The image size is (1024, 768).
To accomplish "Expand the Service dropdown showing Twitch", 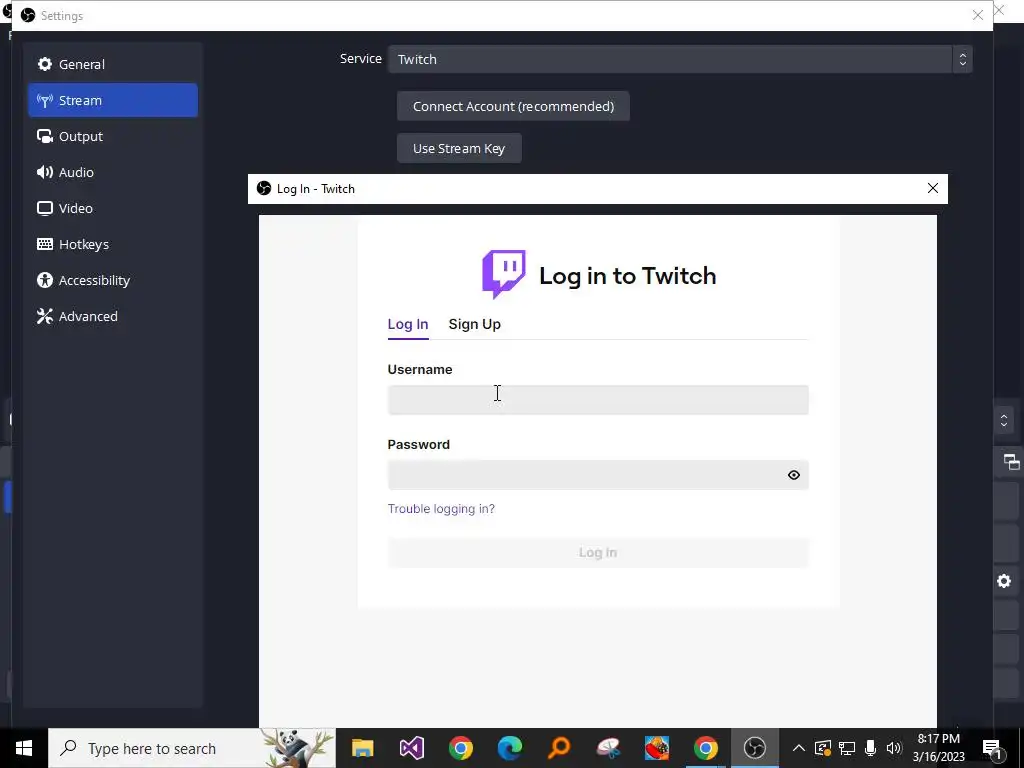I will [x=680, y=59].
